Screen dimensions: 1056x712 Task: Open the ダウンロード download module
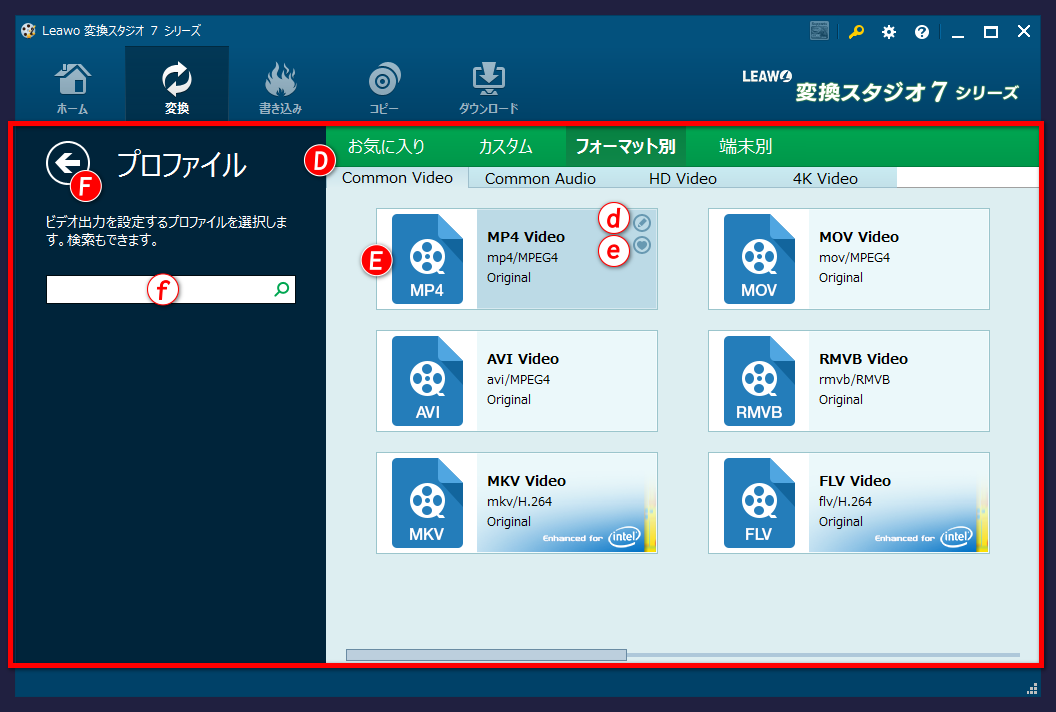tap(488, 88)
